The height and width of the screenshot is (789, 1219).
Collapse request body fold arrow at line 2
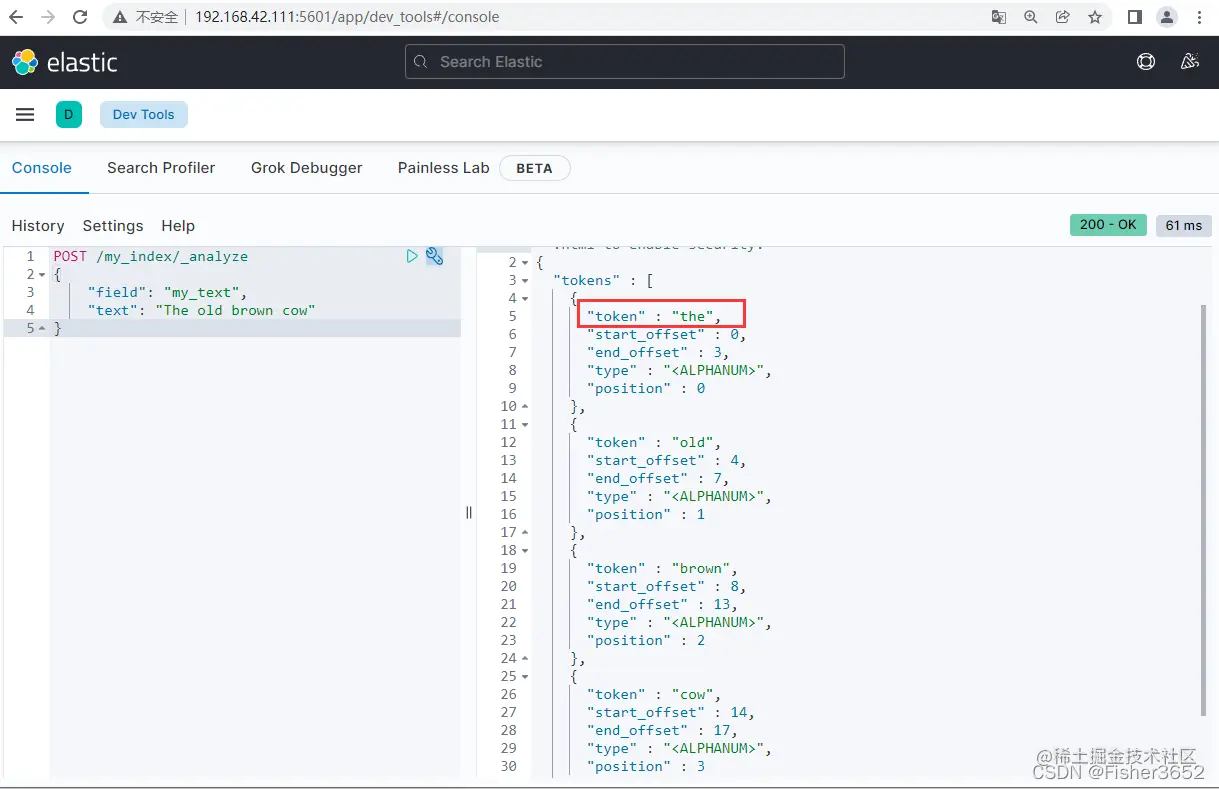41,274
